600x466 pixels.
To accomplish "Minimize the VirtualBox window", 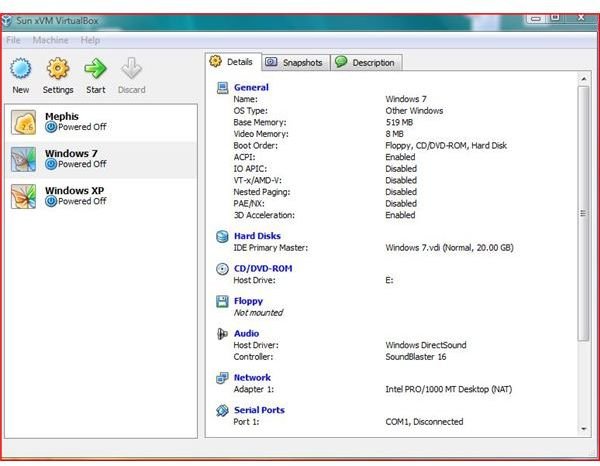I will (x=536, y=18).
